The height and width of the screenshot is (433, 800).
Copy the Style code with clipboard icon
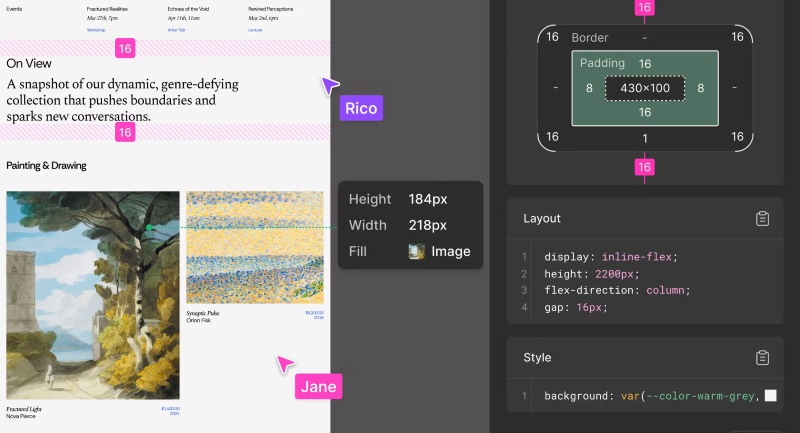(x=762, y=358)
